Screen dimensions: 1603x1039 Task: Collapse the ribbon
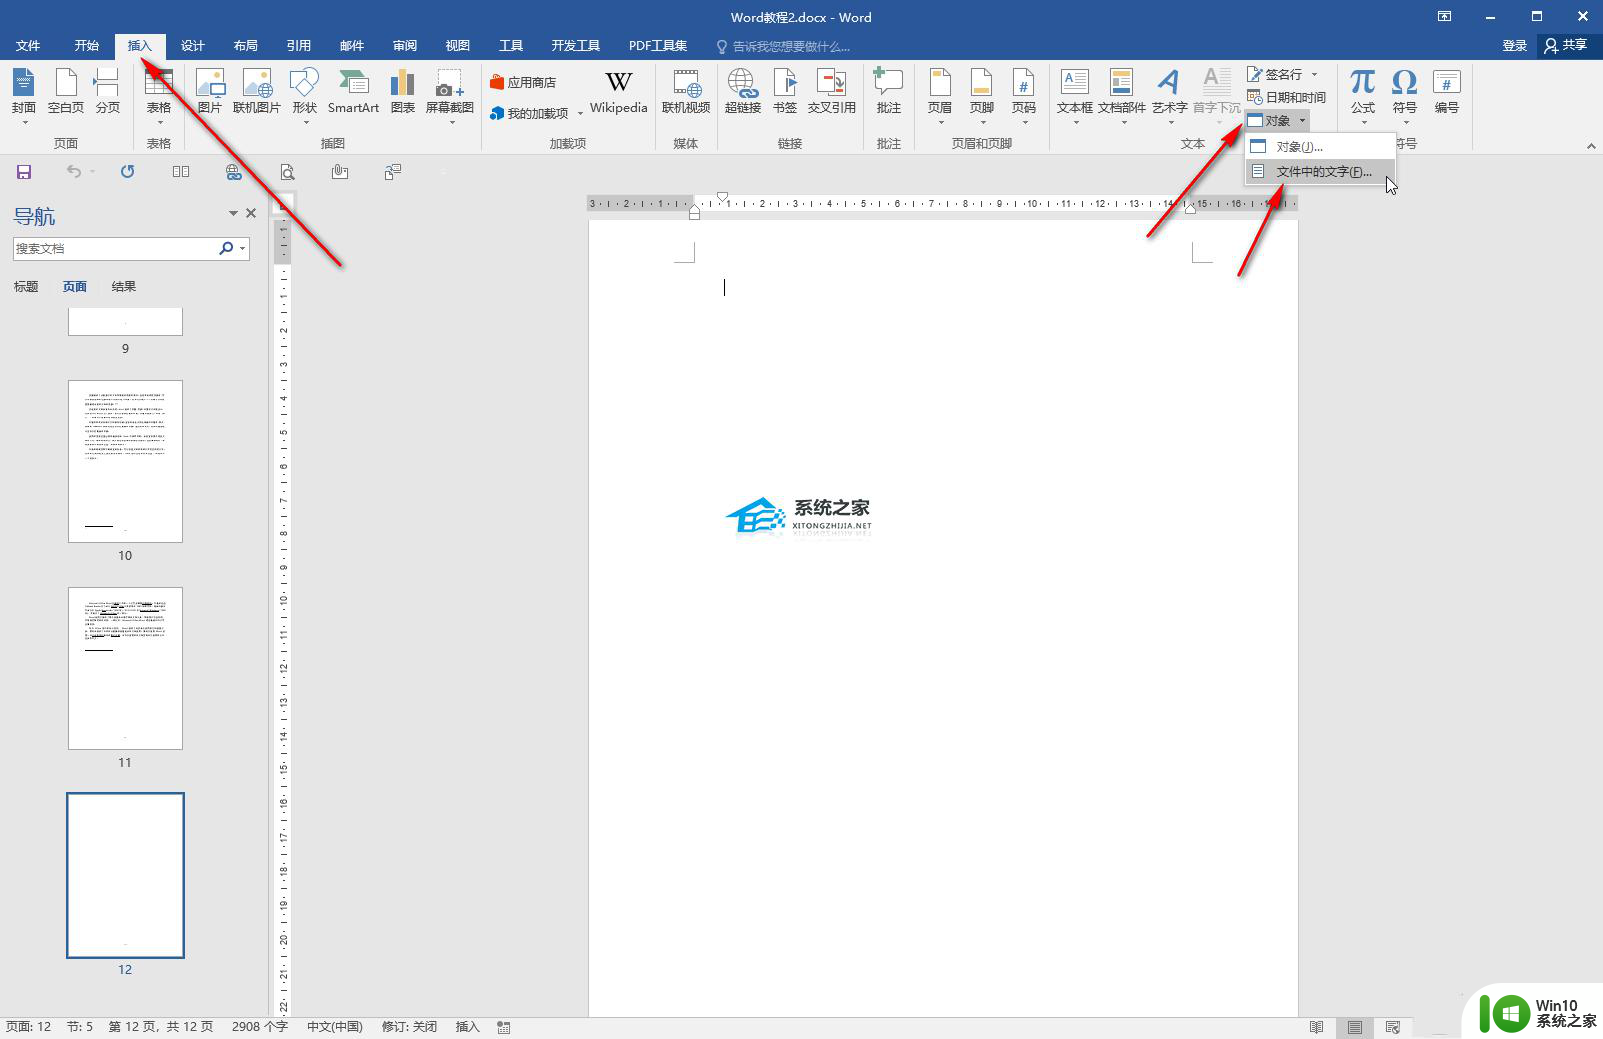(x=1591, y=146)
